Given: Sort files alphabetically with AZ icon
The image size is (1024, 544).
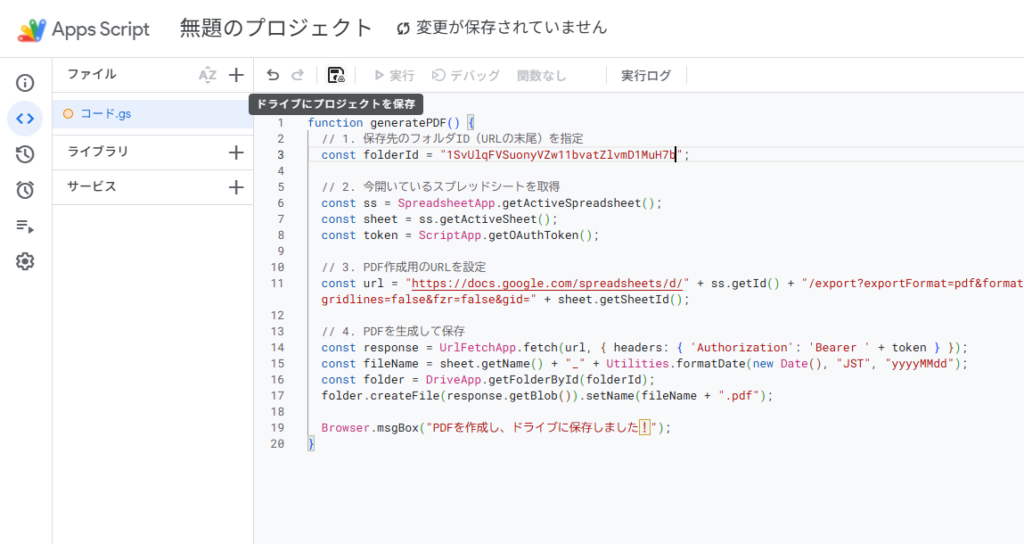Looking at the screenshot, I should coord(207,75).
